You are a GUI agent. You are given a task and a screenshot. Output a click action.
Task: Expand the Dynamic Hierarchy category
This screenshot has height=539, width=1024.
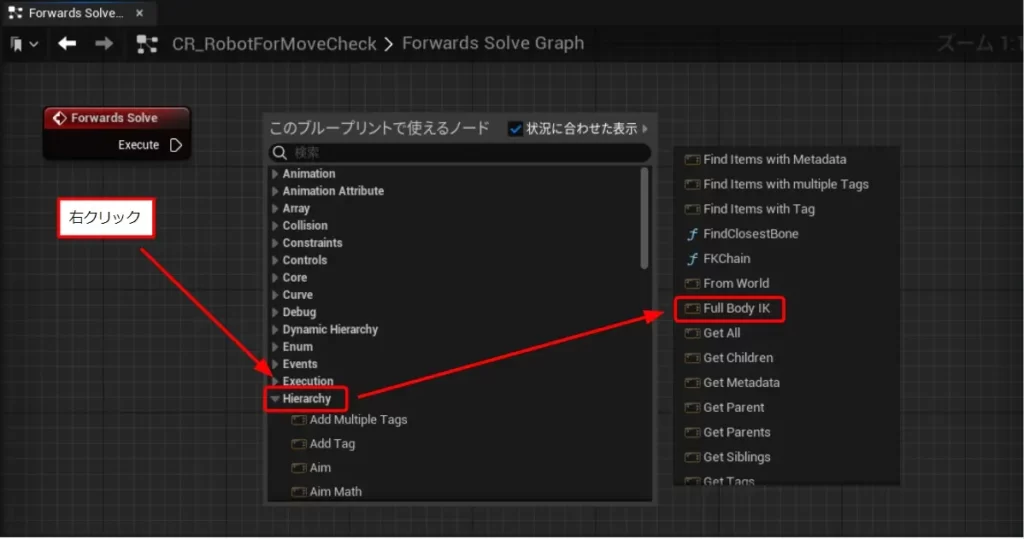point(275,330)
